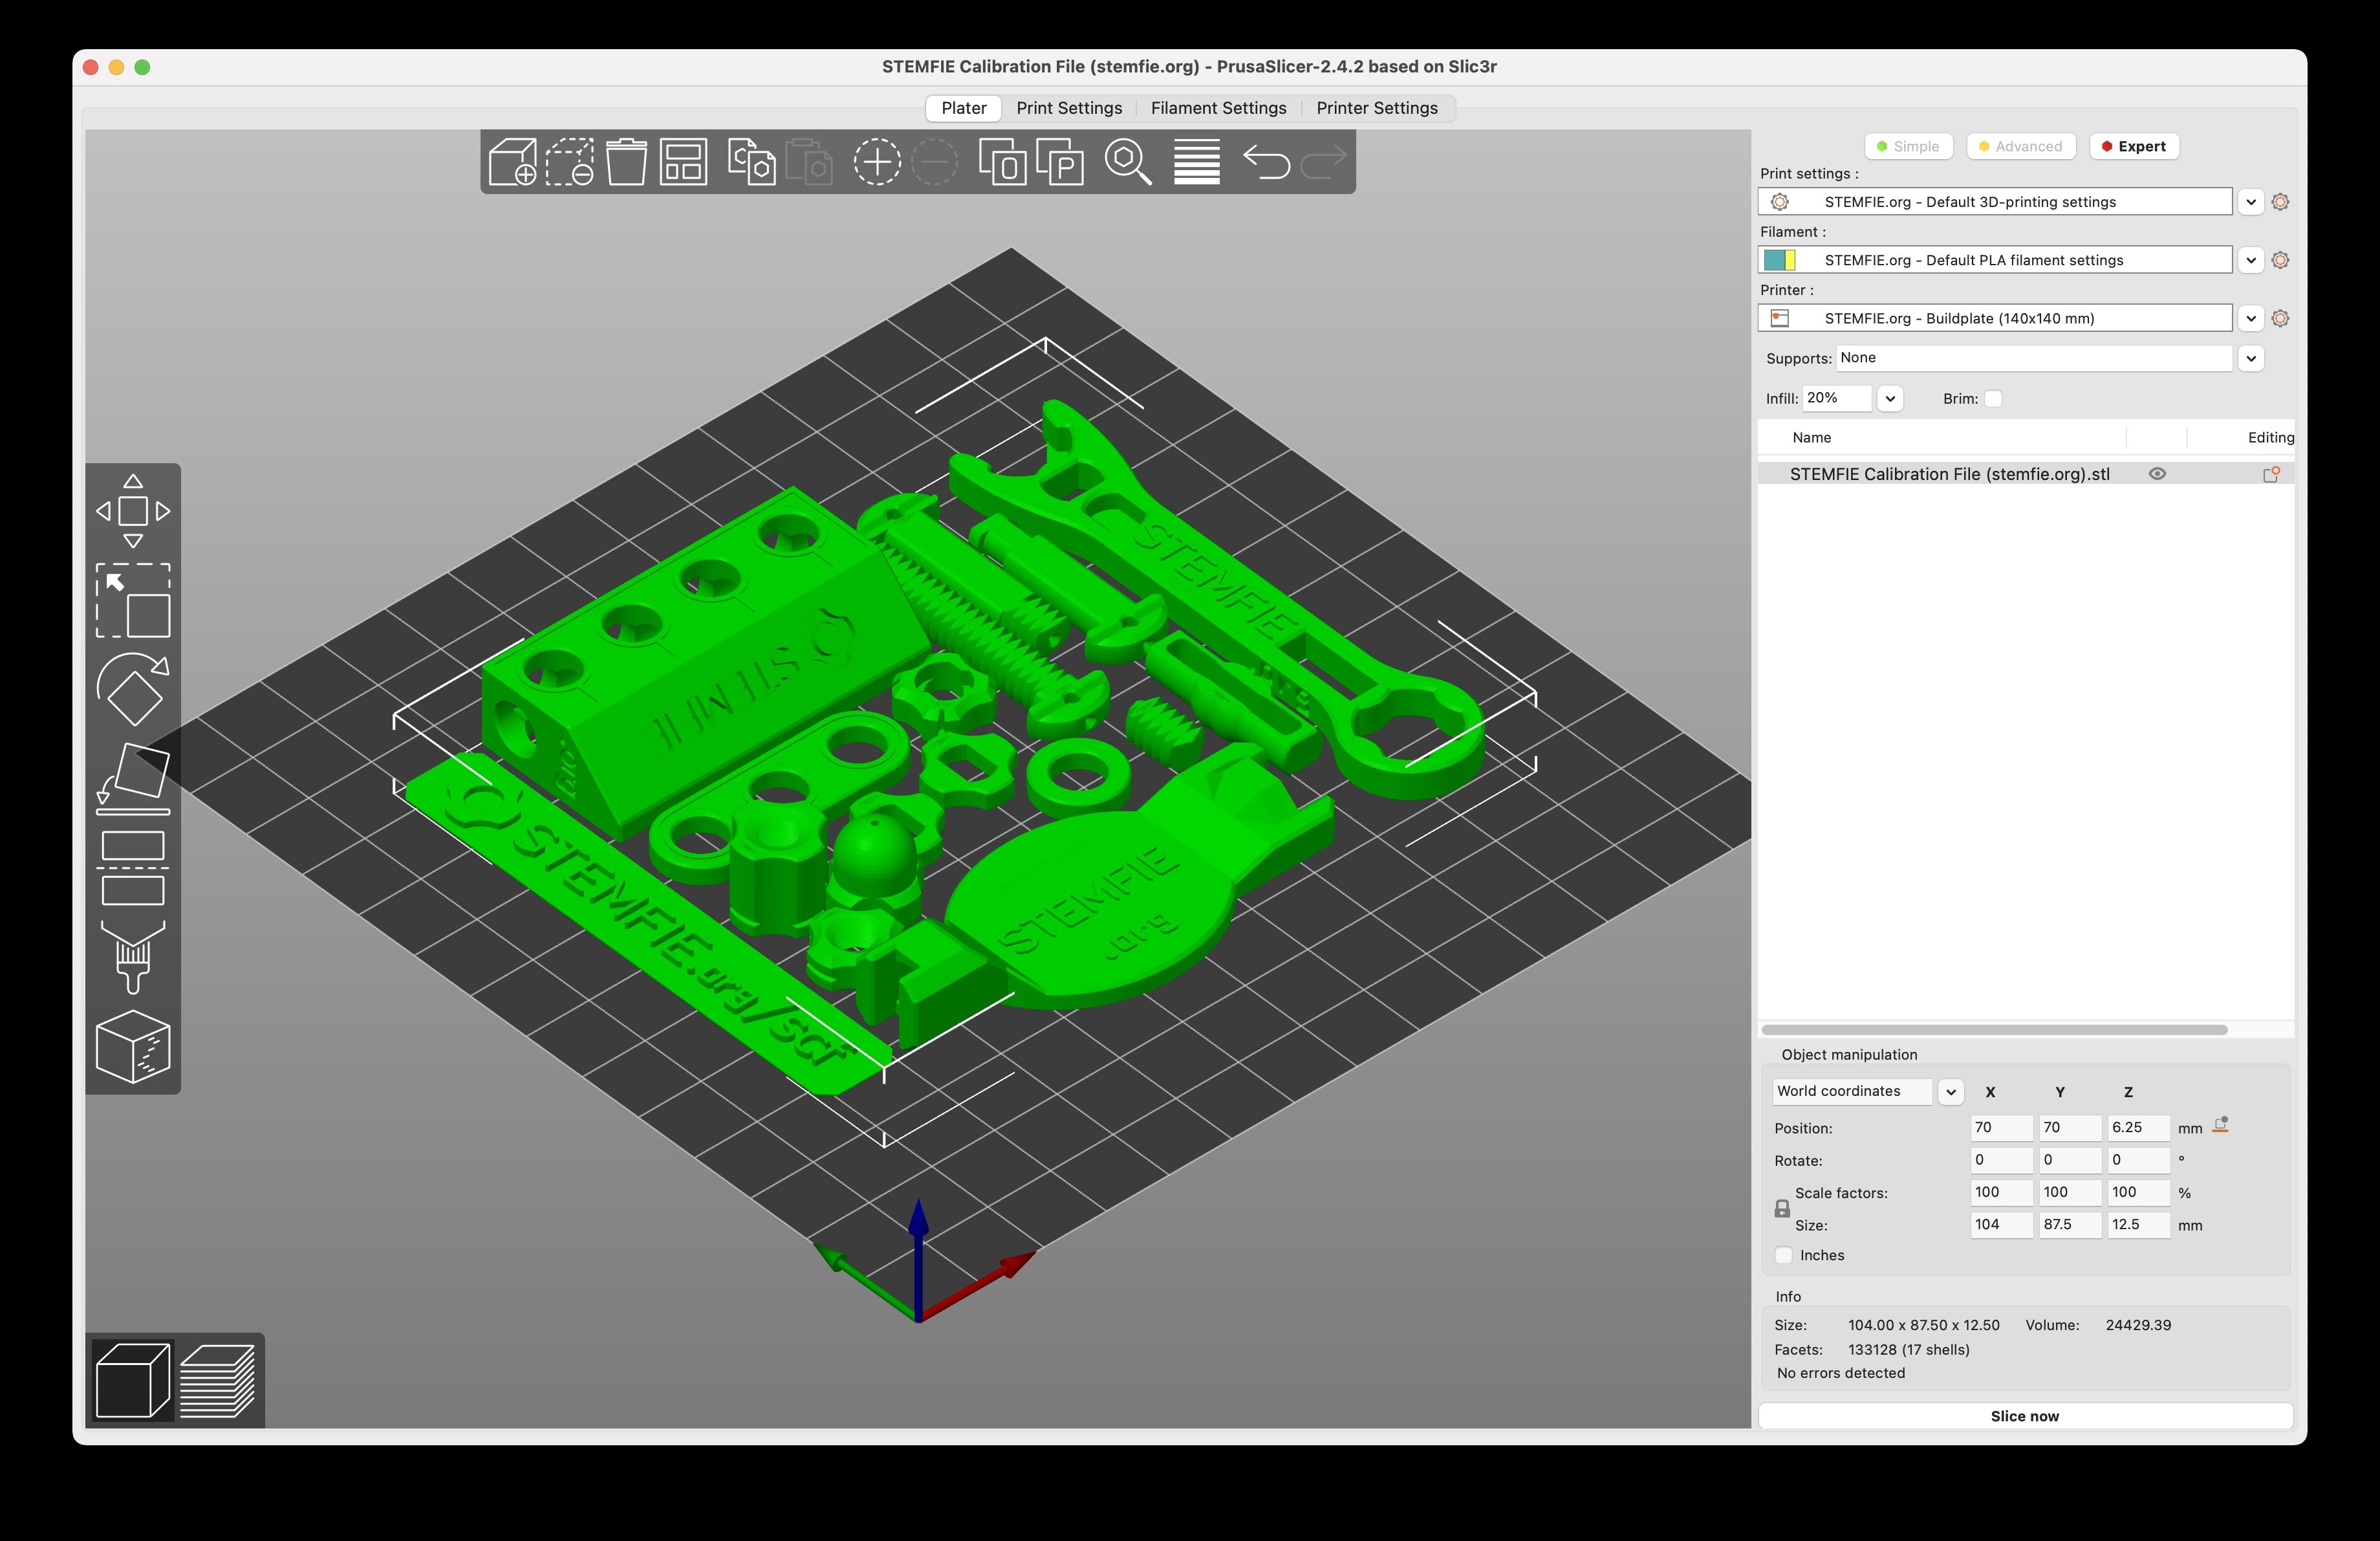This screenshot has width=2380, height=1541.
Task: Click the Copy icon in the toolbar
Action: (x=751, y=162)
